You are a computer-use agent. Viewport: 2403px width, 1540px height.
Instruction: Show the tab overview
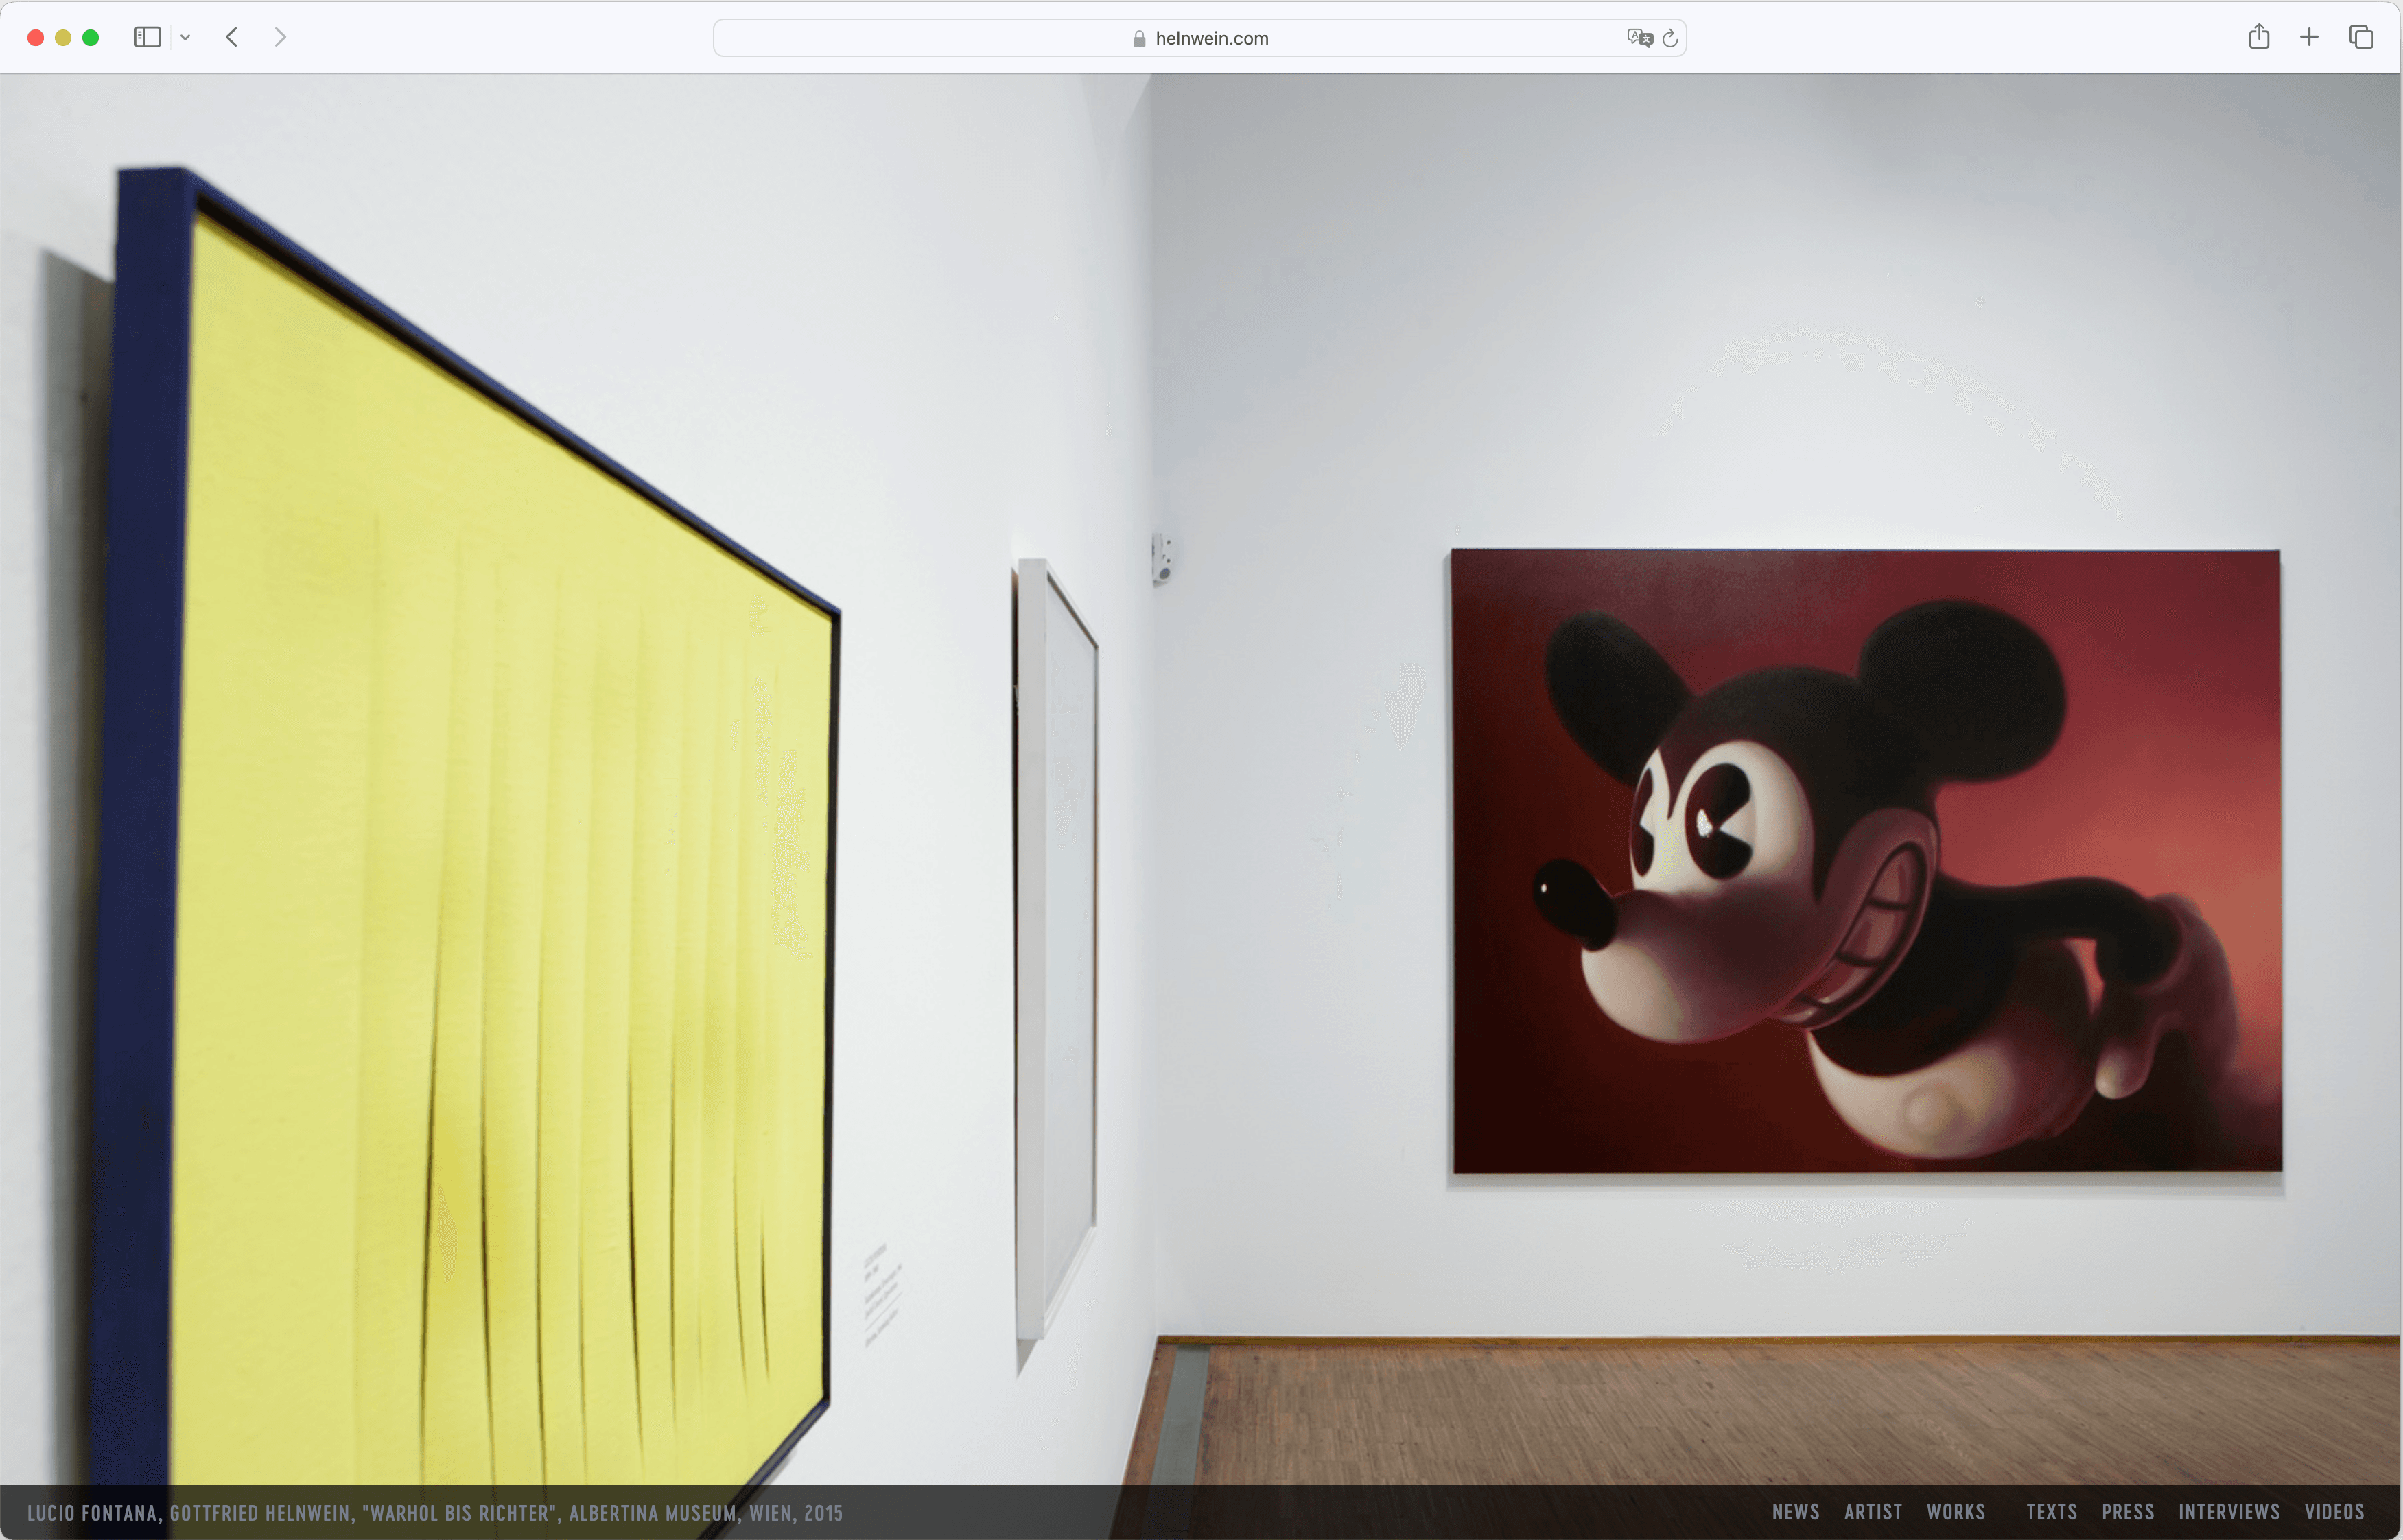(x=2360, y=37)
